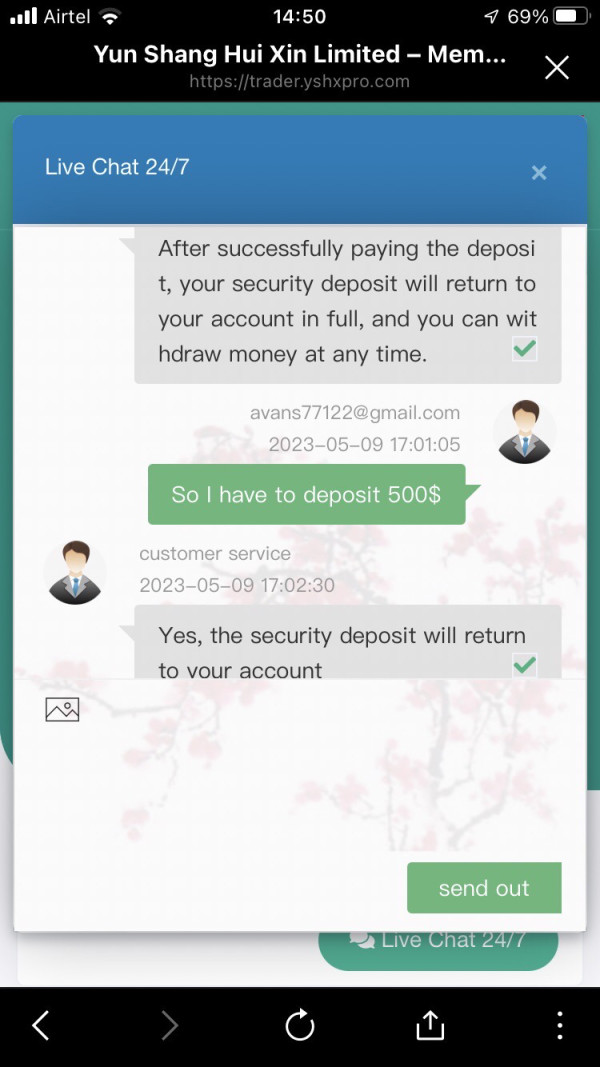The width and height of the screenshot is (600, 1067).
Task: Focus the chat message text area
Action: point(299,789)
